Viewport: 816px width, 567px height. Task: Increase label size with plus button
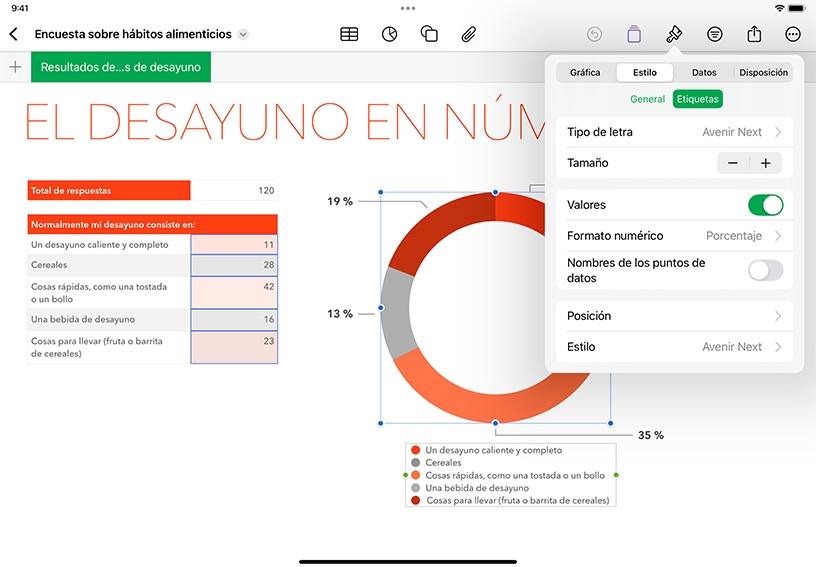(766, 163)
